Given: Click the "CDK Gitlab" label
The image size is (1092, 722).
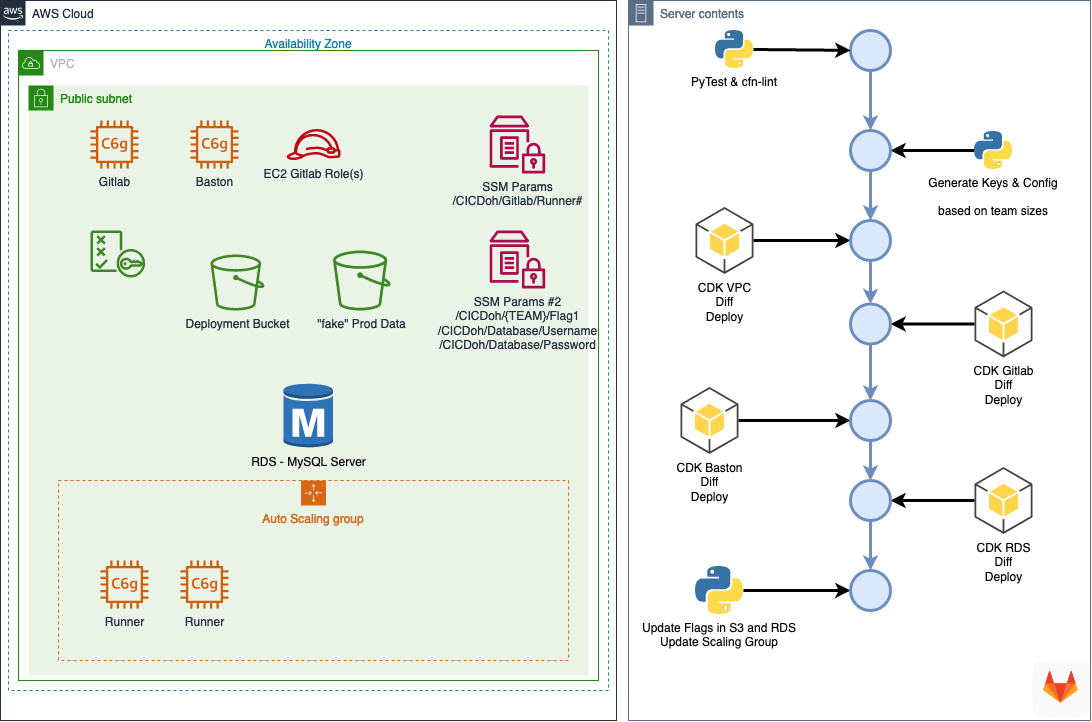Looking at the screenshot, I should (x=1004, y=371).
